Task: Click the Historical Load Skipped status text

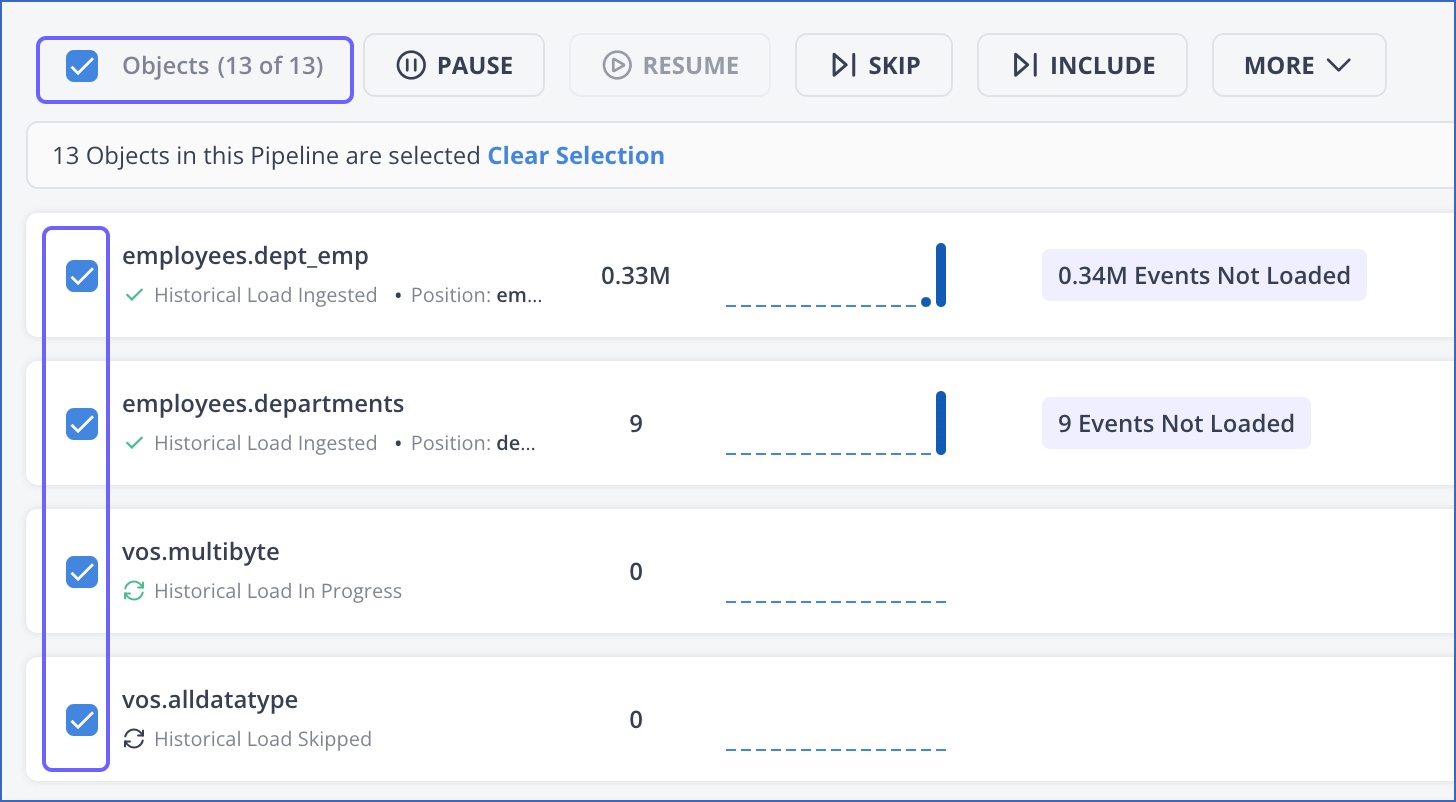Action: coord(263,739)
